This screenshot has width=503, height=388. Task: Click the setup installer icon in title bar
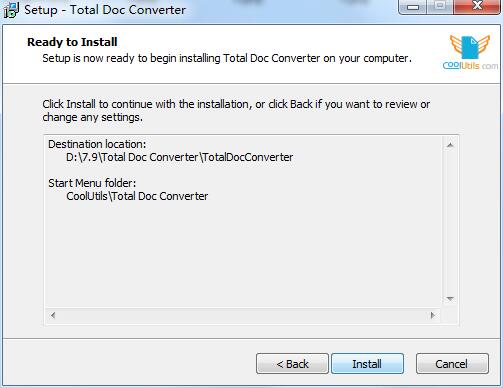pos(11,10)
